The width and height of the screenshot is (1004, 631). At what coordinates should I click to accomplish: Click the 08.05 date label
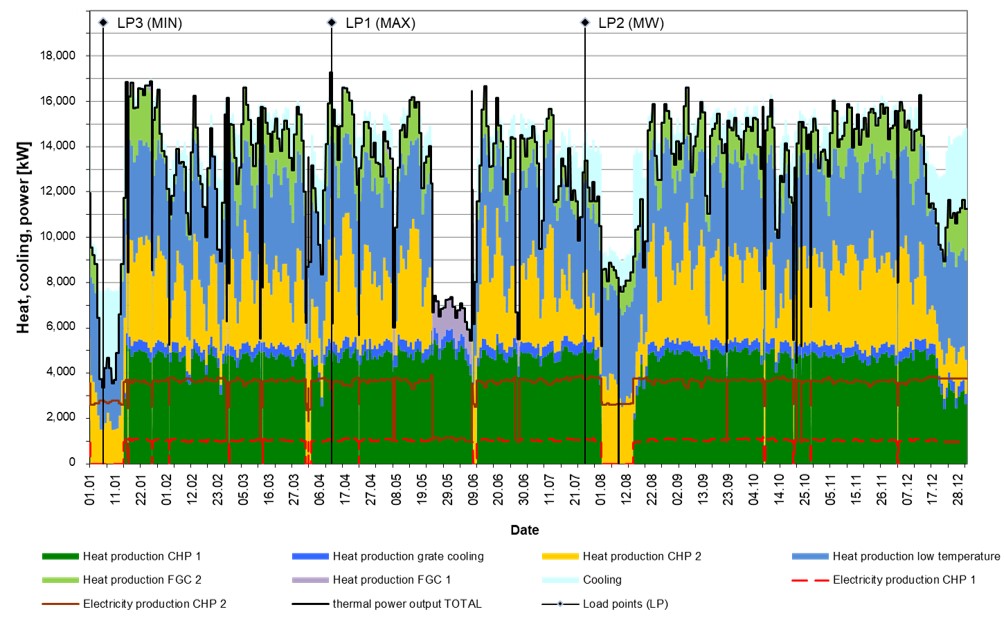pos(396,489)
